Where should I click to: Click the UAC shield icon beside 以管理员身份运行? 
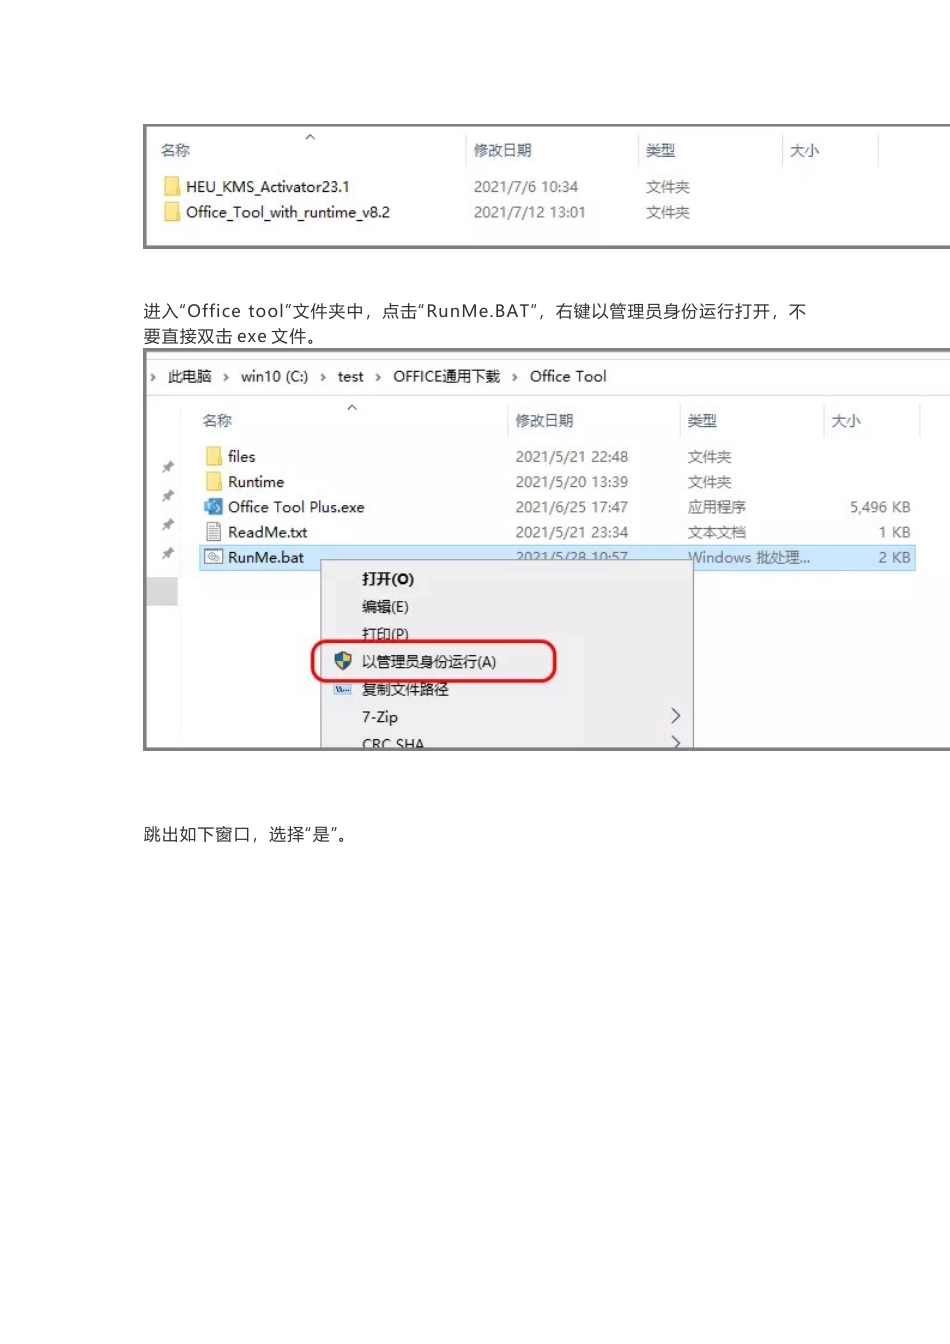pos(341,661)
